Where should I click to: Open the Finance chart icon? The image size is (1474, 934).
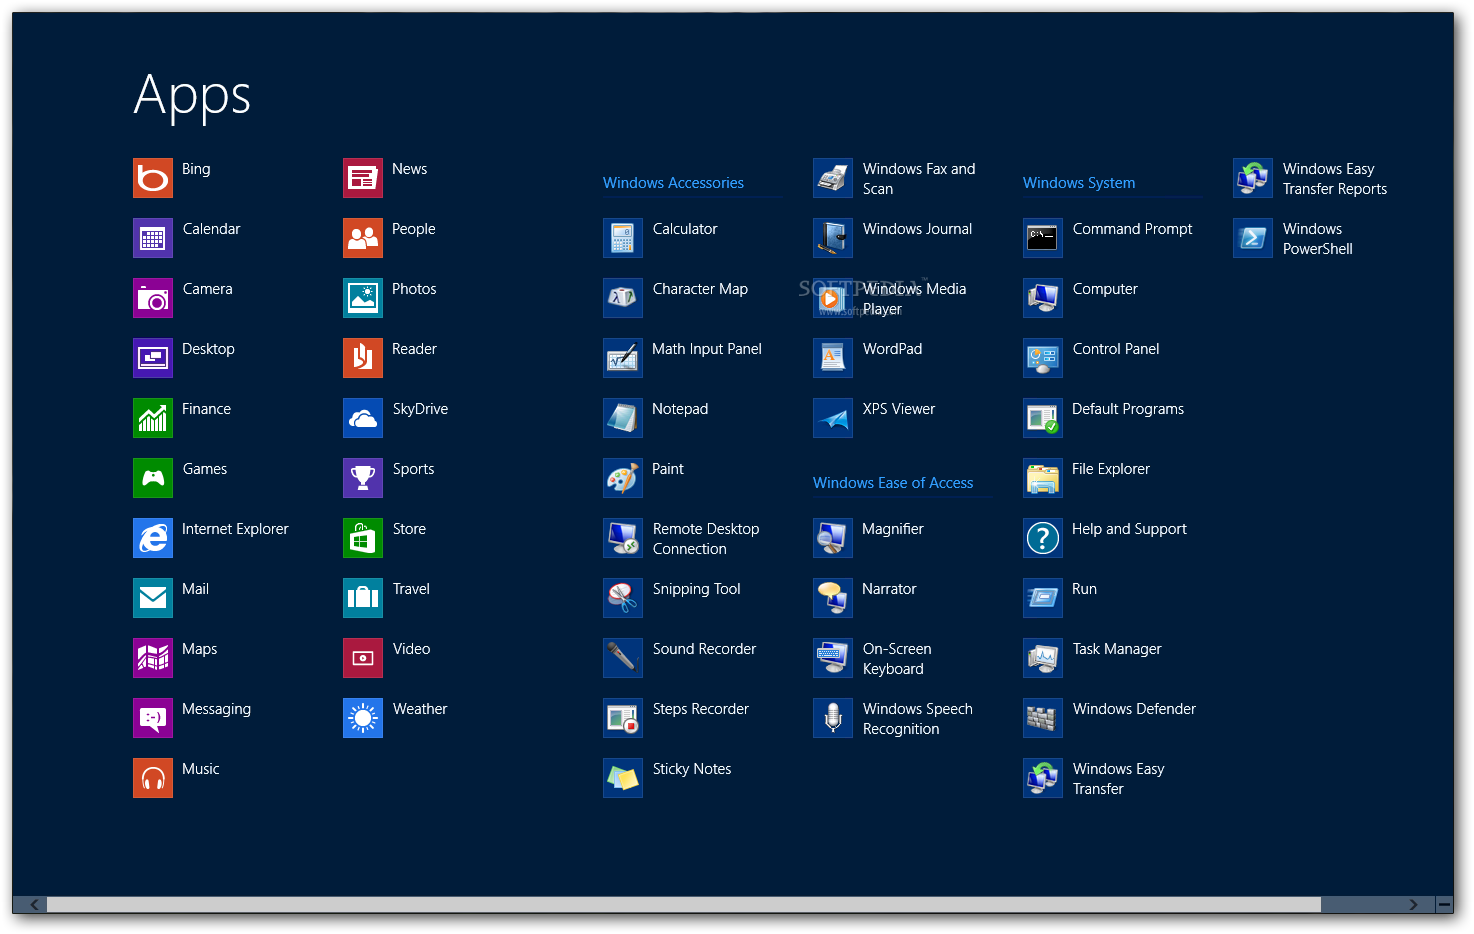pos(153,418)
